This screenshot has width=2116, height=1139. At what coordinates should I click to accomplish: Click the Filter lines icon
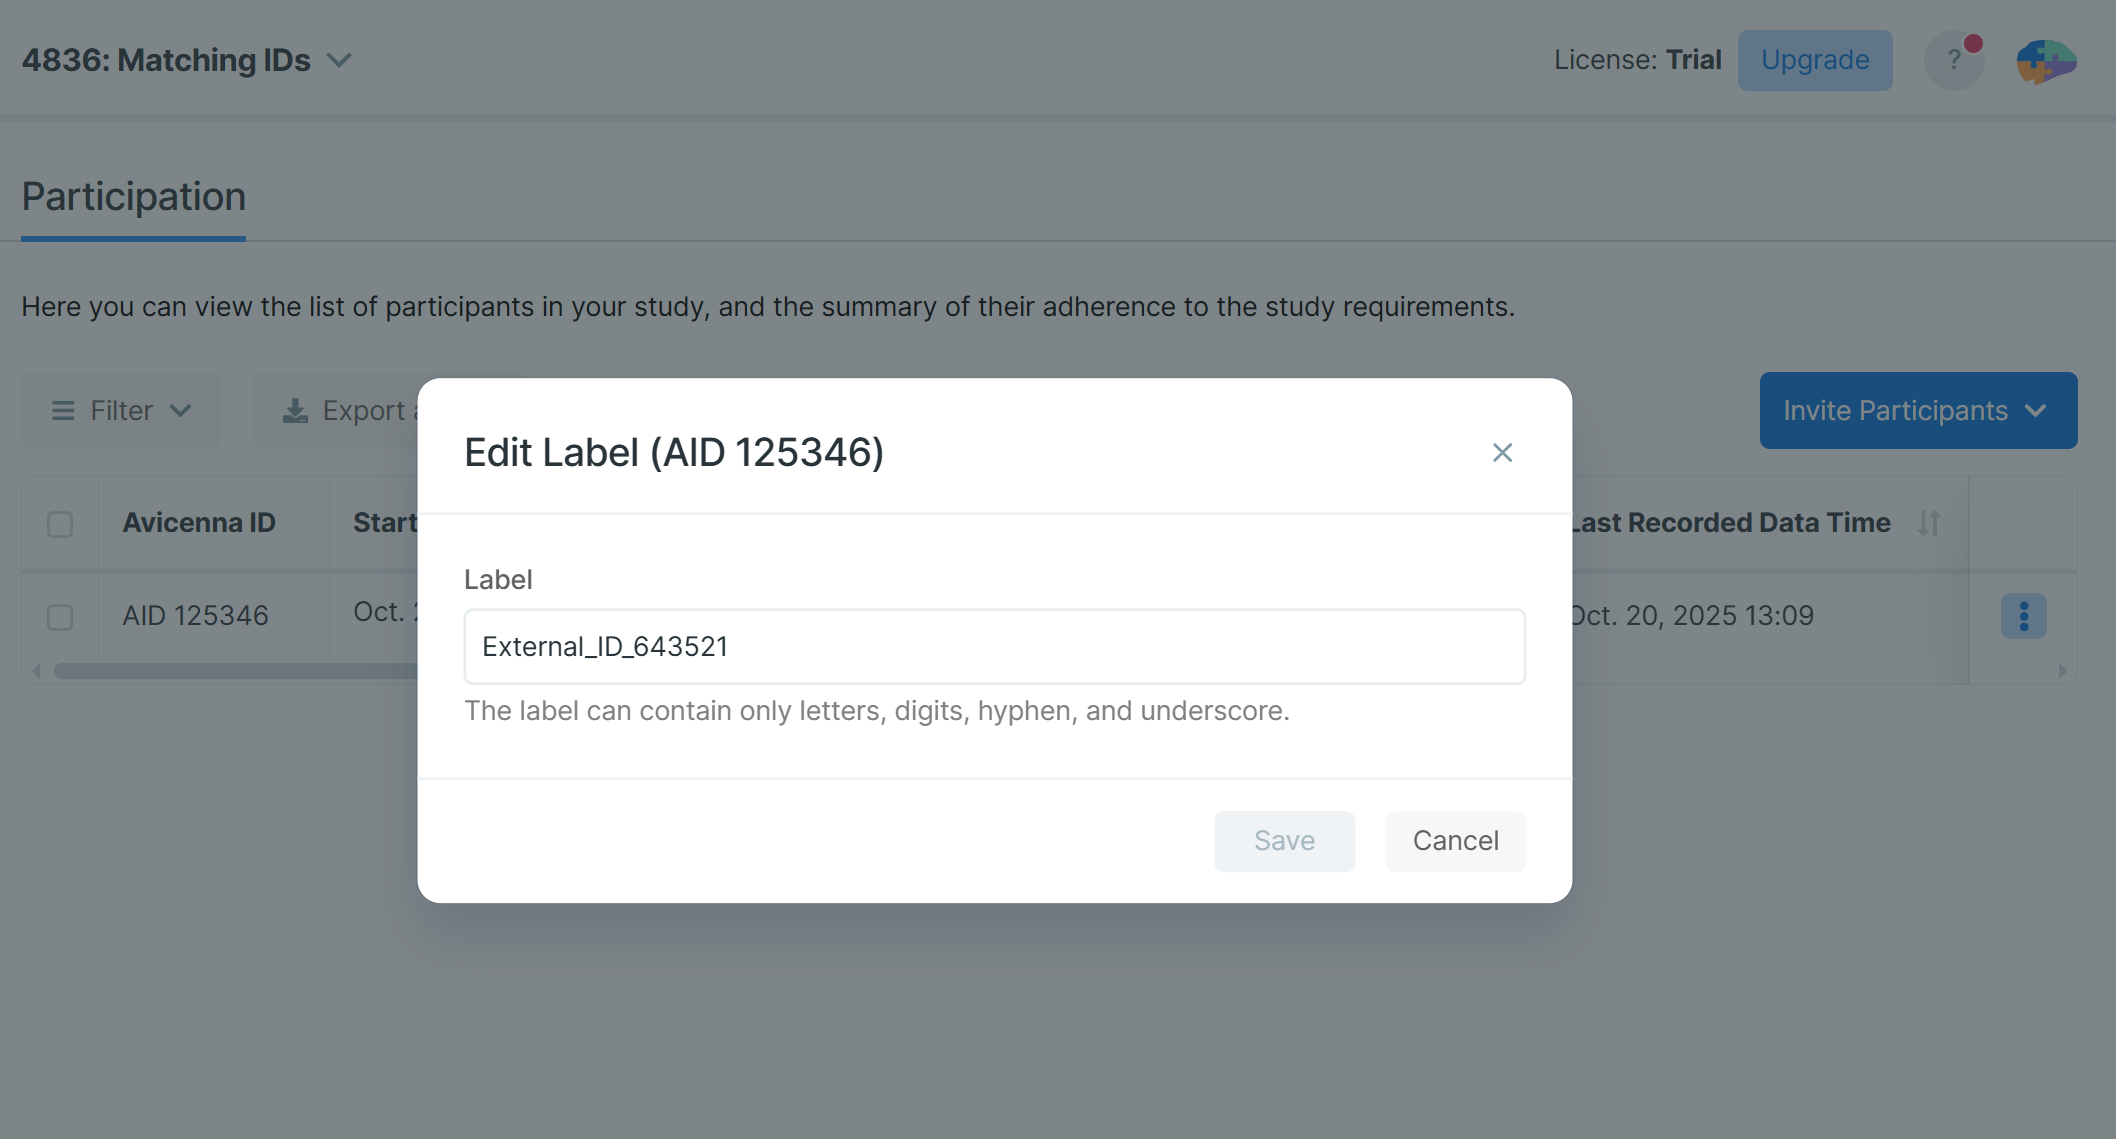tap(63, 411)
